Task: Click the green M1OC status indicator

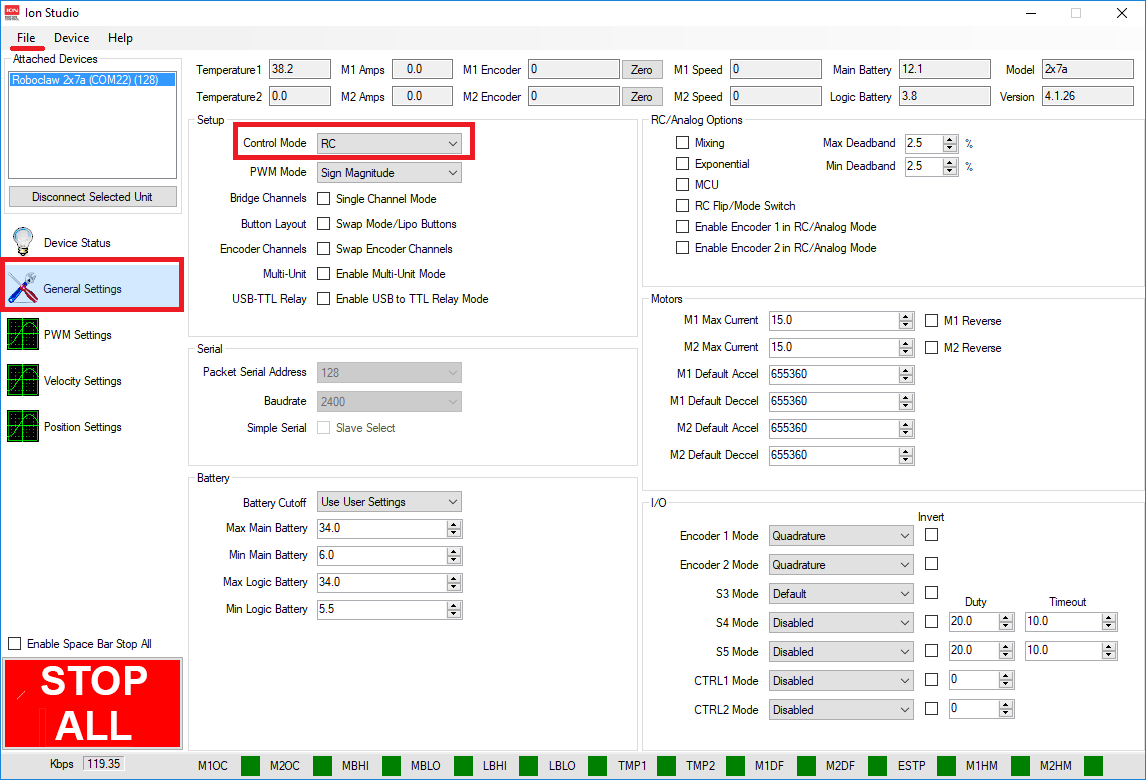Action: click(x=249, y=766)
